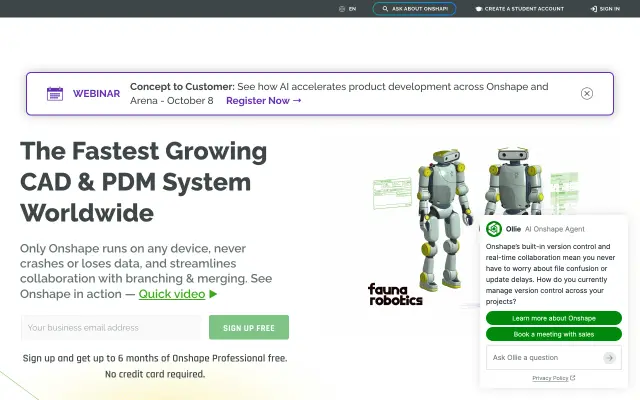The width and height of the screenshot is (640, 400).
Task: Click the Ollie agent avatar icon
Action: [494, 229]
